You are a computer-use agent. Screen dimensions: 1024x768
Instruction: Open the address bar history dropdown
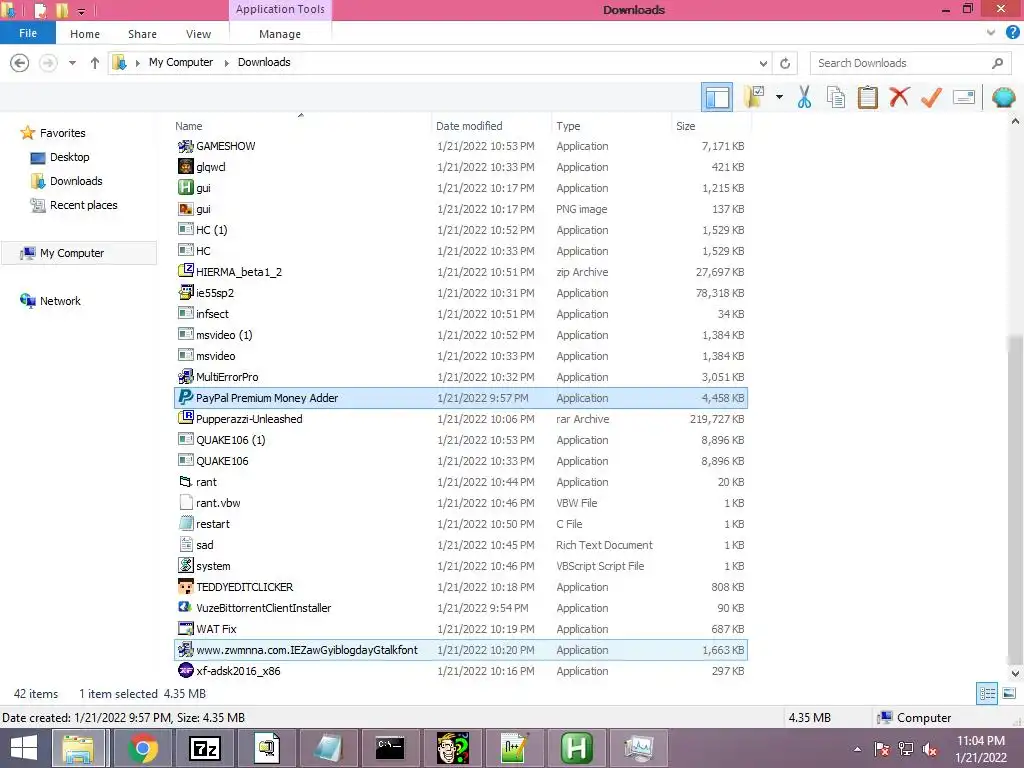click(x=763, y=63)
